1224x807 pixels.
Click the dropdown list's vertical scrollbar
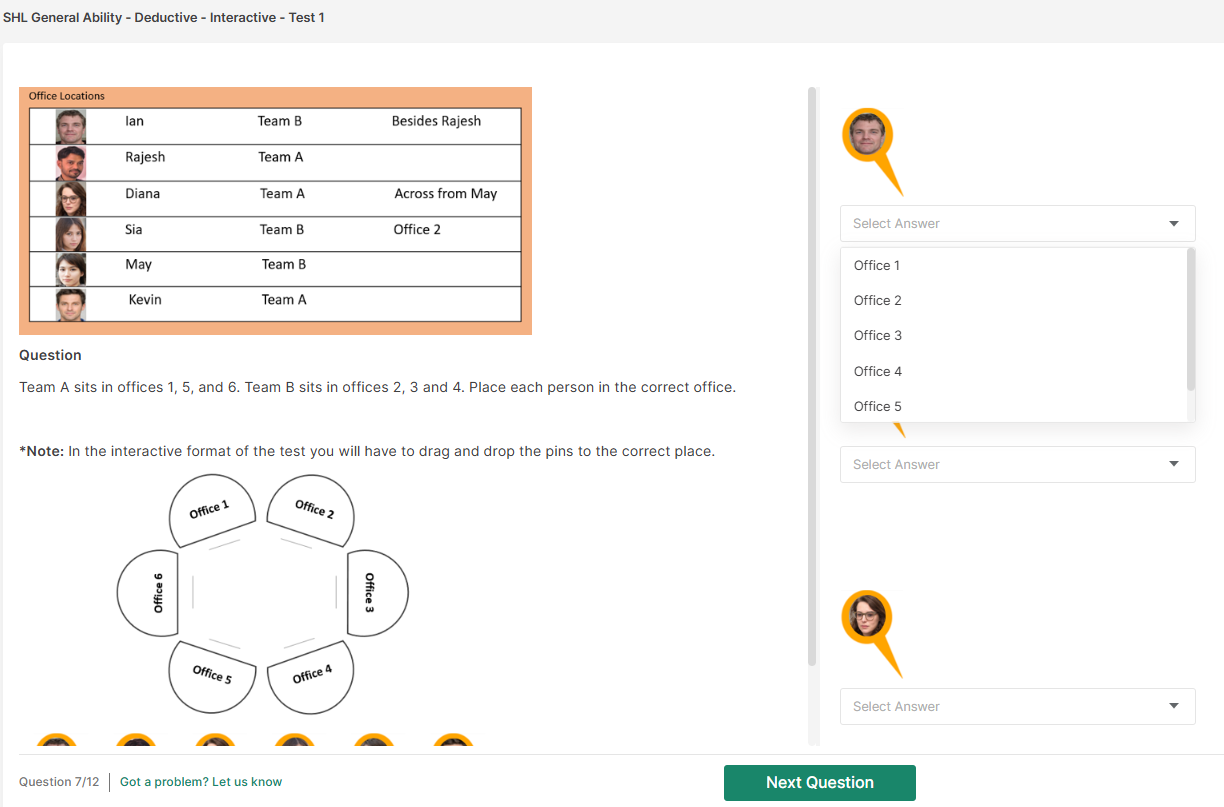point(1190,320)
